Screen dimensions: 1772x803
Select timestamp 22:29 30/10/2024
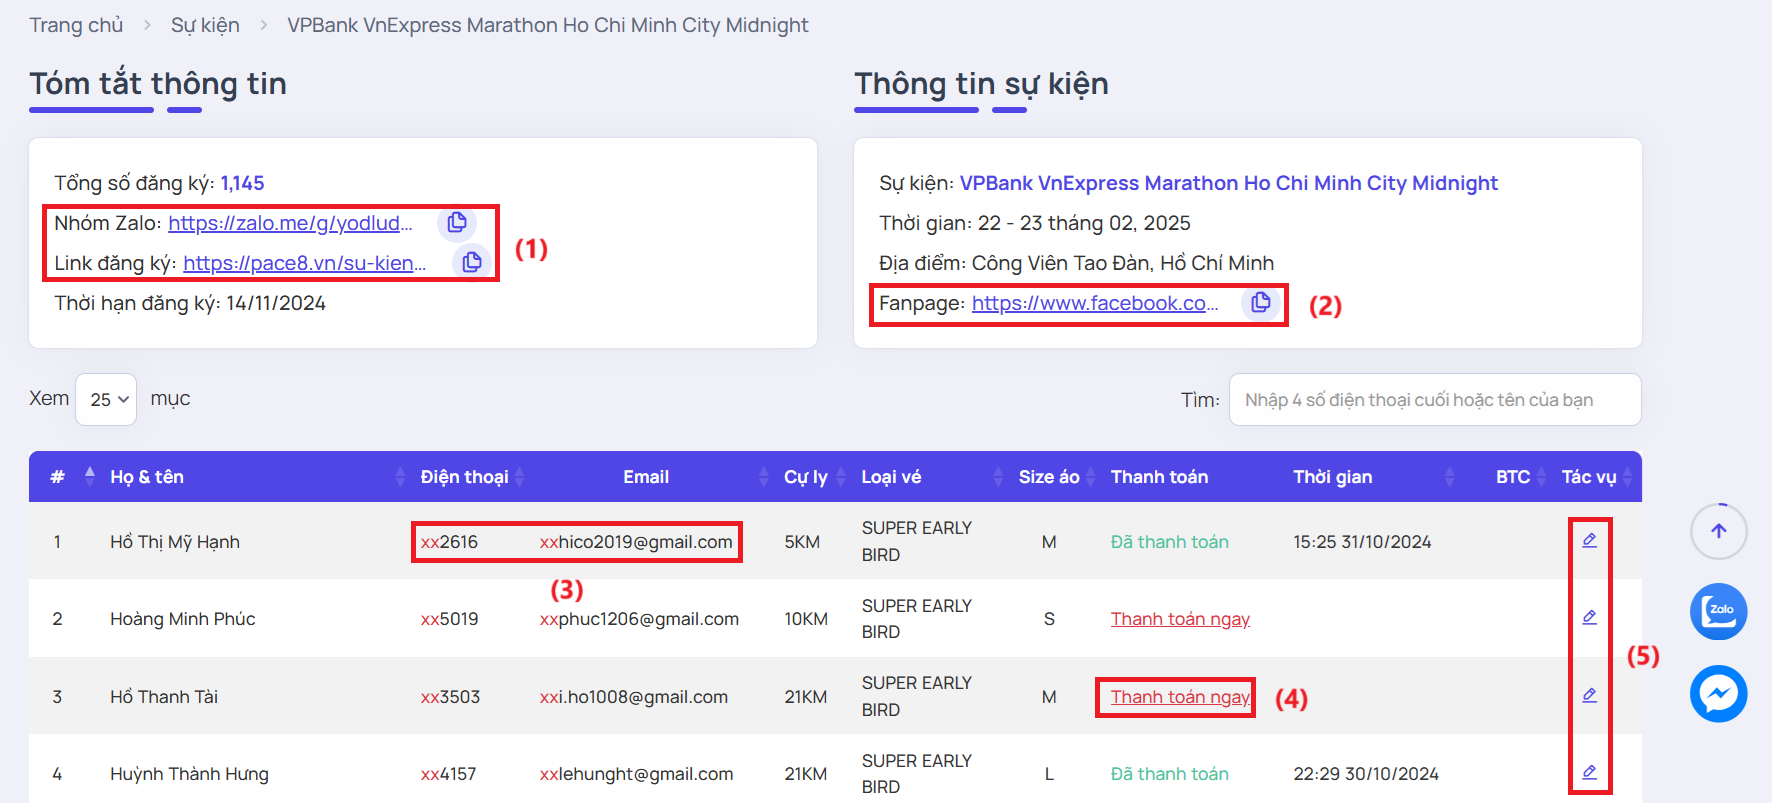coord(1366,774)
